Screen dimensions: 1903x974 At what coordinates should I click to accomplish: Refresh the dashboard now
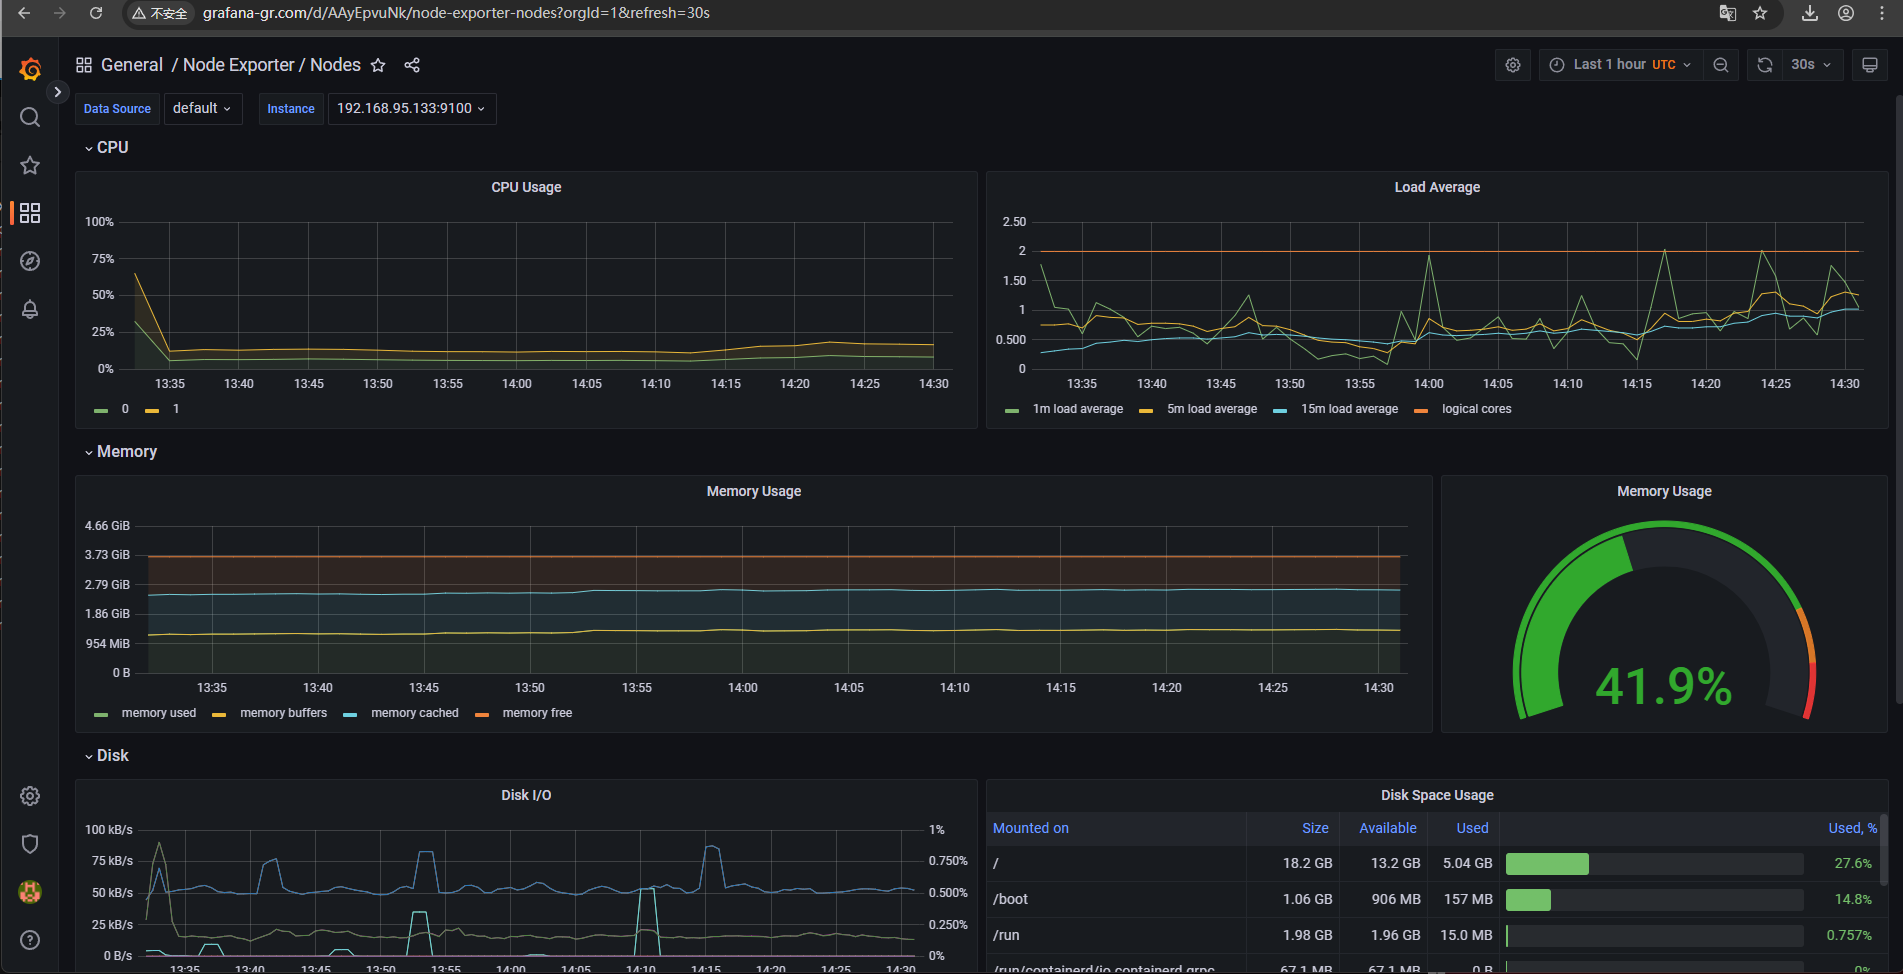click(x=1765, y=65)
